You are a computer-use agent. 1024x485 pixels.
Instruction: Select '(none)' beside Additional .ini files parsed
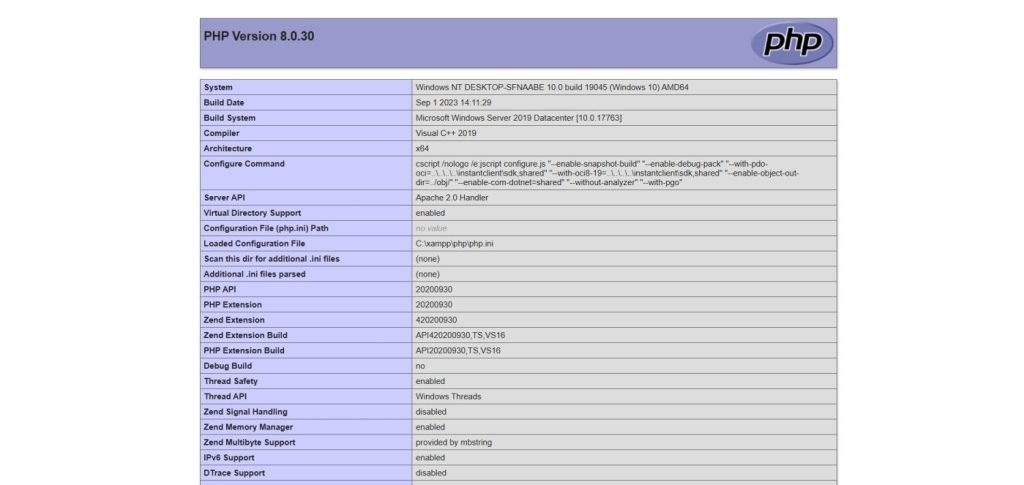click(x=428, y=274)
